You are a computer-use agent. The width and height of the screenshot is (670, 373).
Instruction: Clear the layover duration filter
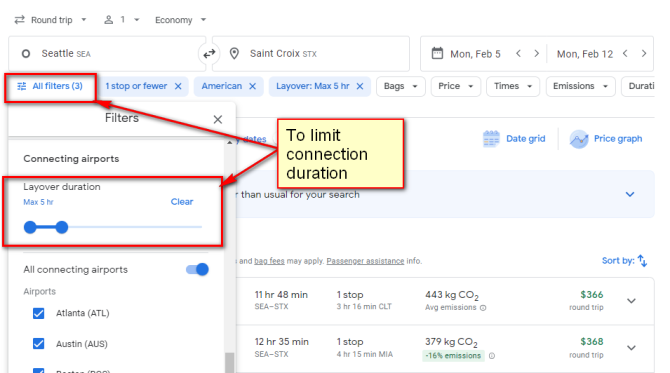click(x=182, y=202)
